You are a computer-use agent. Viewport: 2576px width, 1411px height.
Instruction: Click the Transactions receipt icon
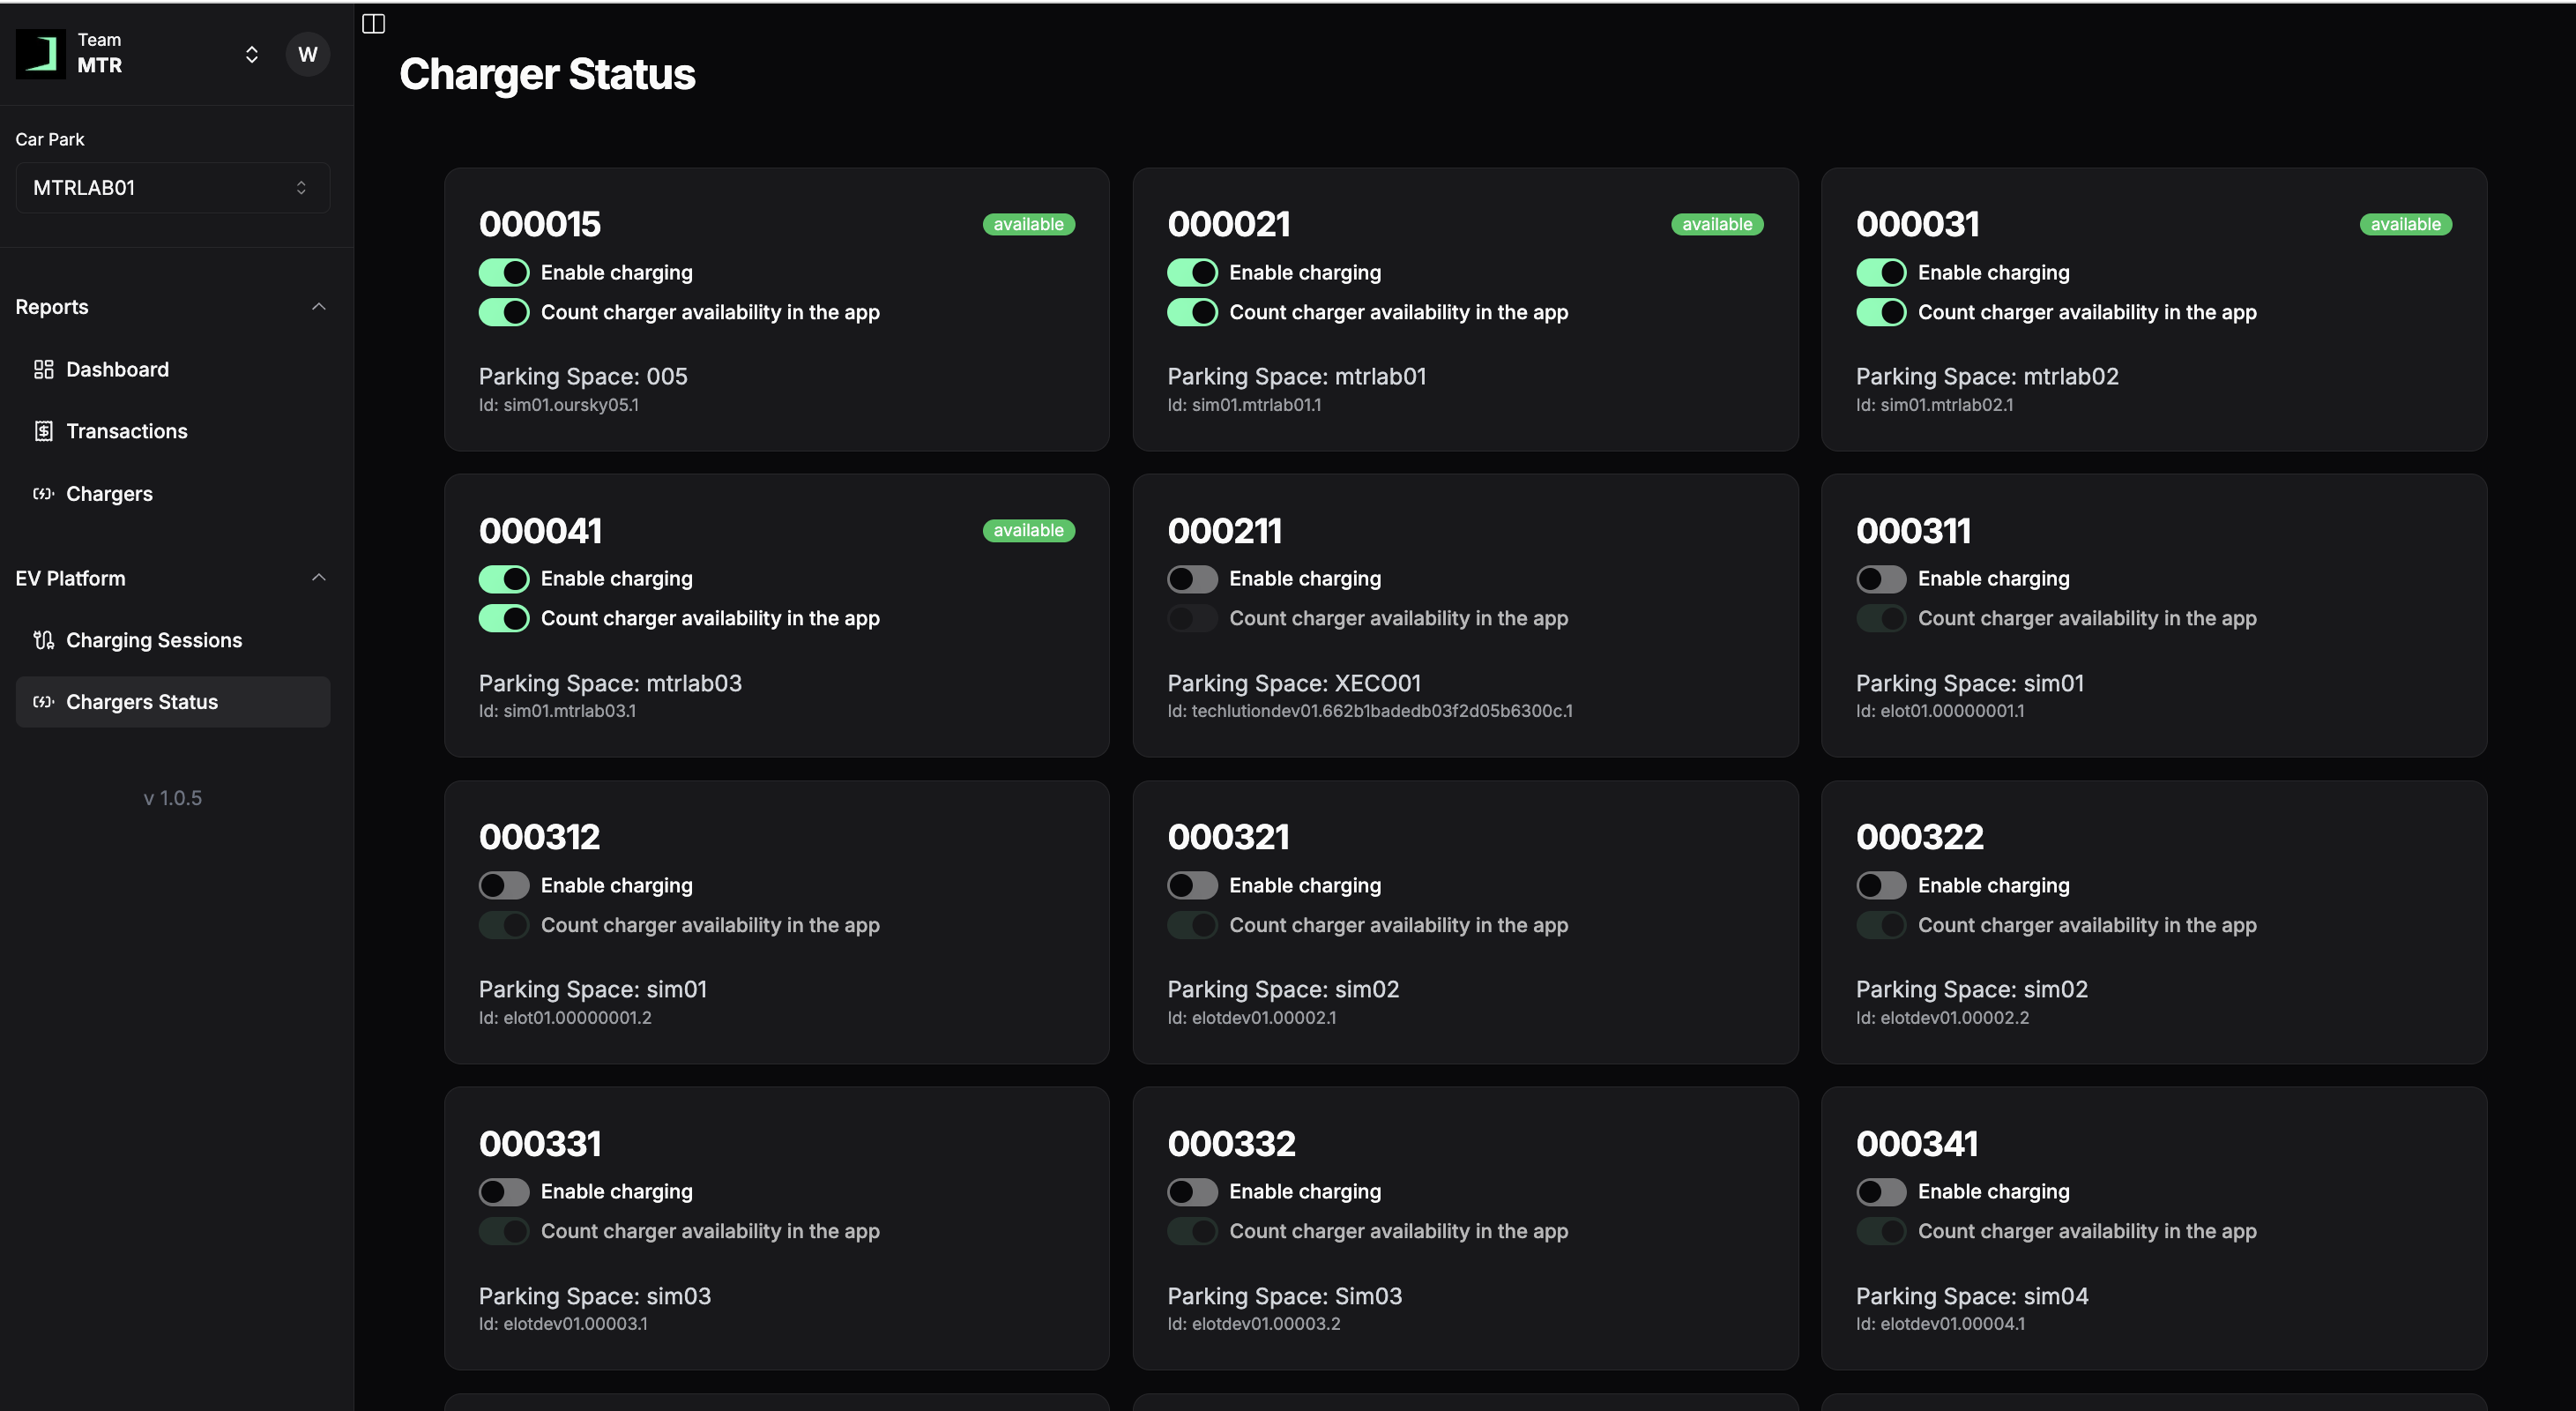pyautogui.click(x=43, y=431)
